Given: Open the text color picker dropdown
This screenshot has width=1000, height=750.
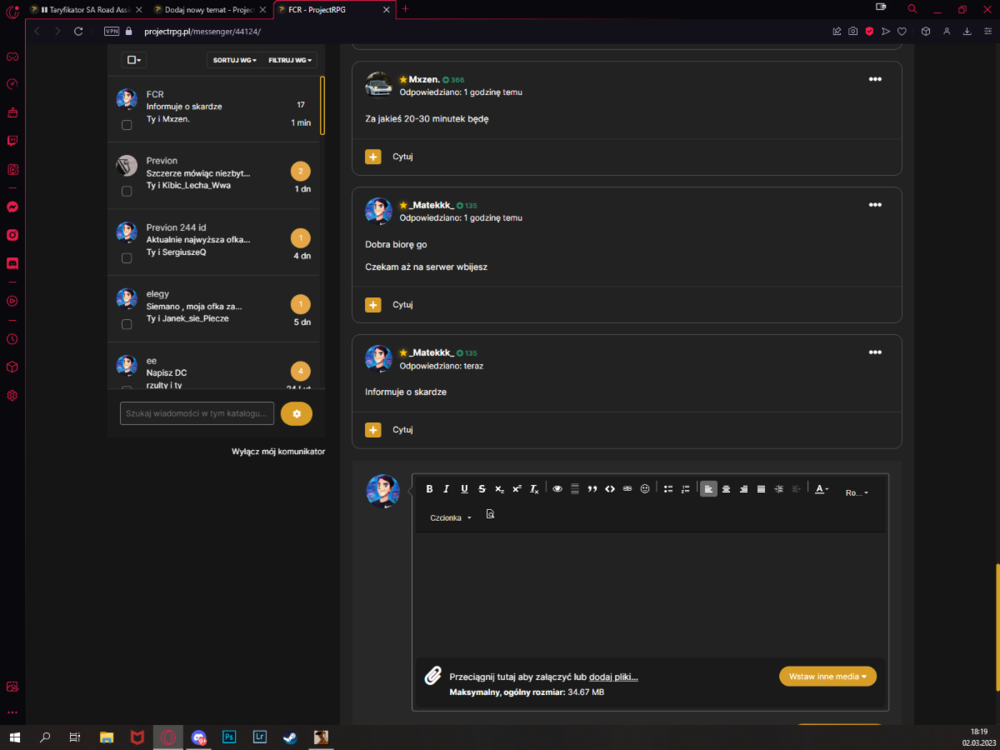Looking at the screenshot, I should point(821,489).
